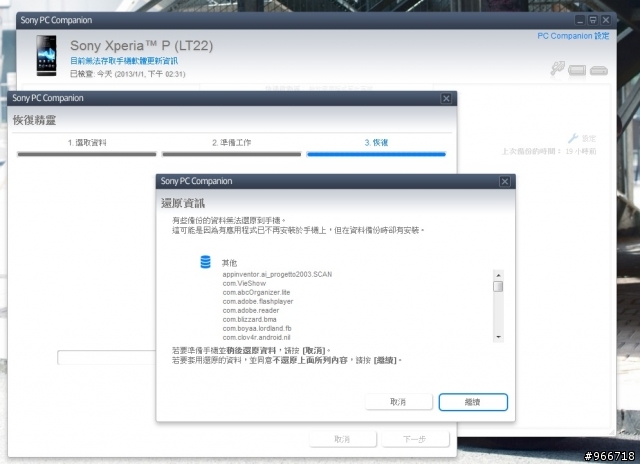Click the 上次備份的時間 19 小時前 text
Screen dimensions: 640x464
tap(549, 151)
